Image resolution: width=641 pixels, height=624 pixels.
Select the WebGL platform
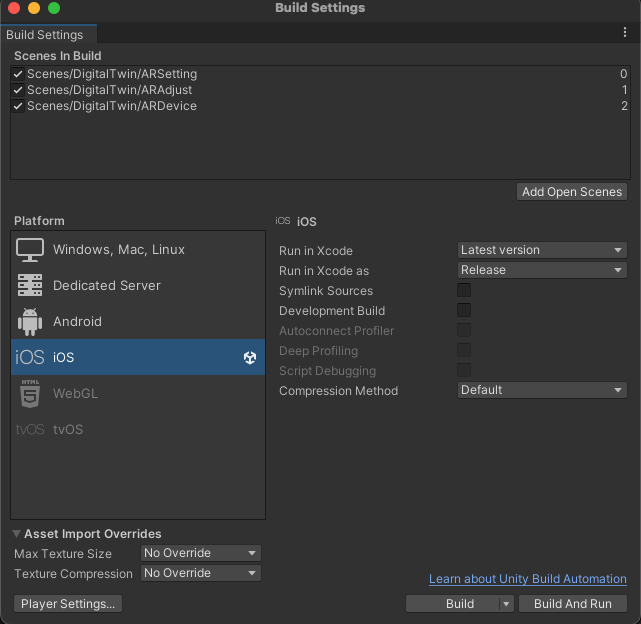[x=138, y=393]
